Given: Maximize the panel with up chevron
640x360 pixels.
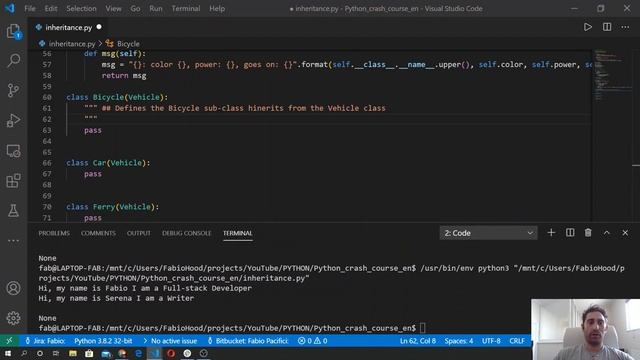Looking at the screenshot, I should pyautogui.click(x=607, y=233).
